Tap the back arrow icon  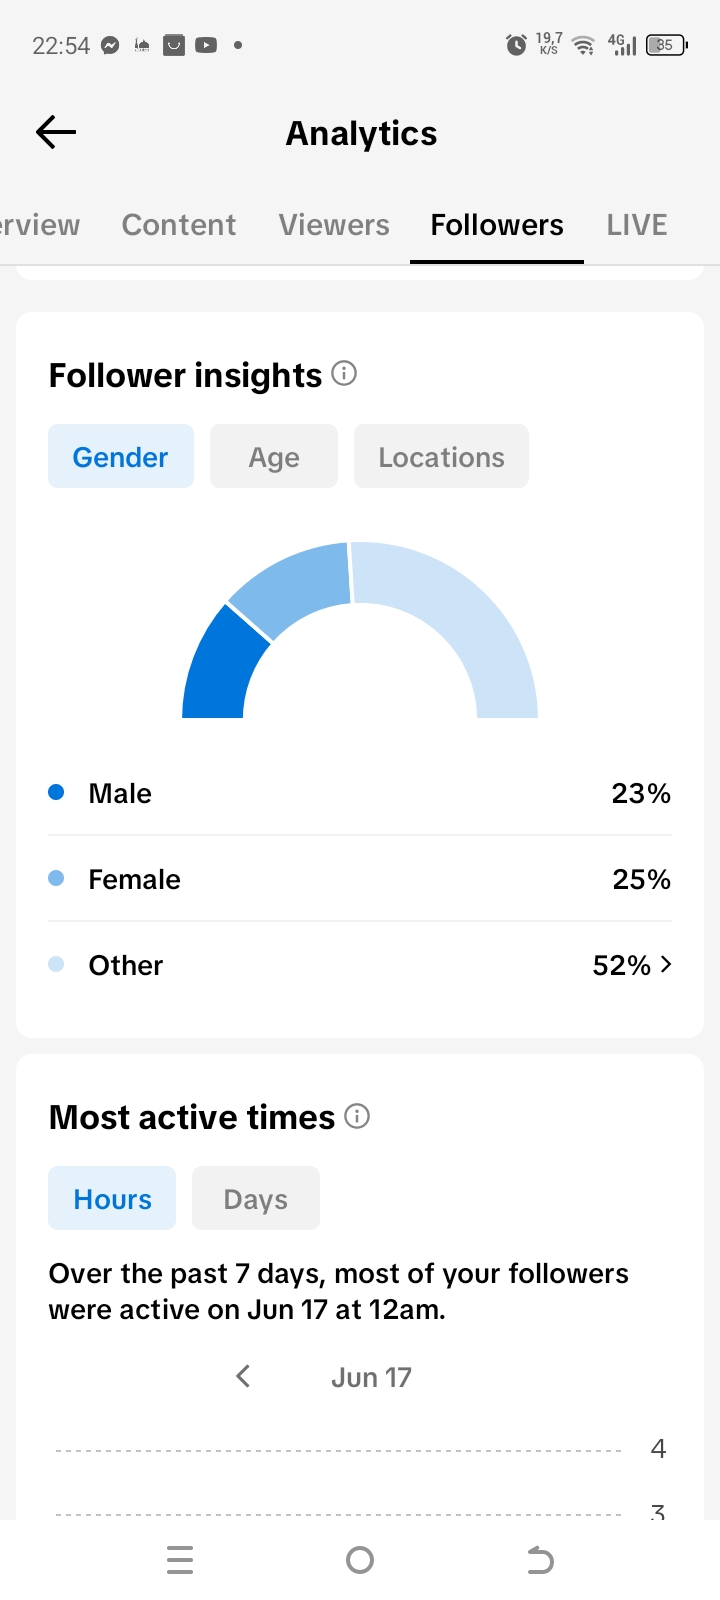coord(56,132)
